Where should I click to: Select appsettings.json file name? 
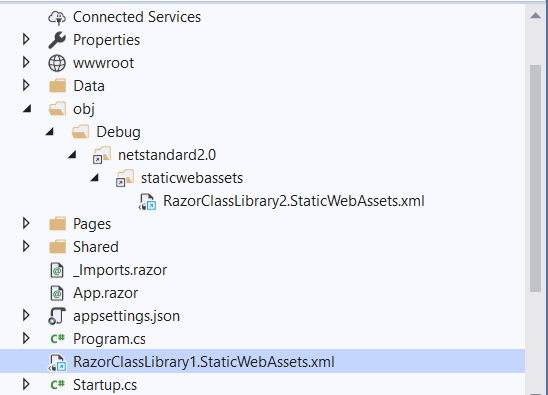coord(126,316)
